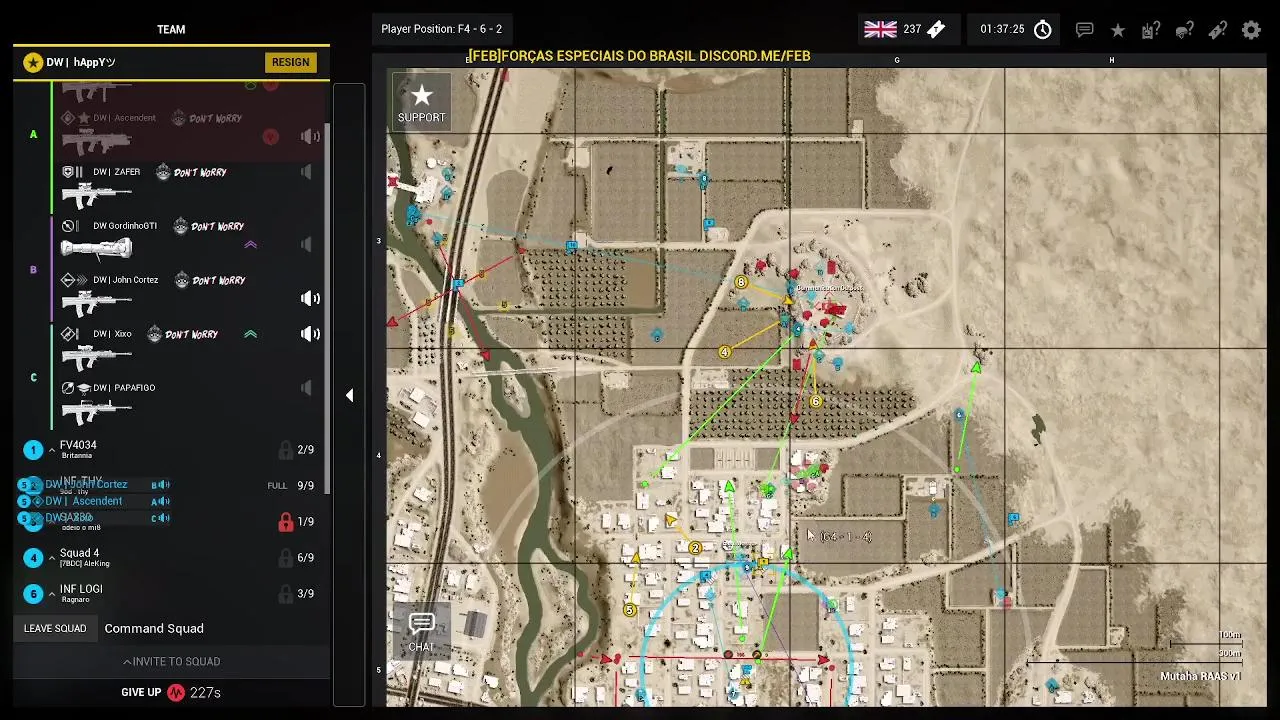
Task: Click the green arrow marker near northeast road
Action: point(975,368)
